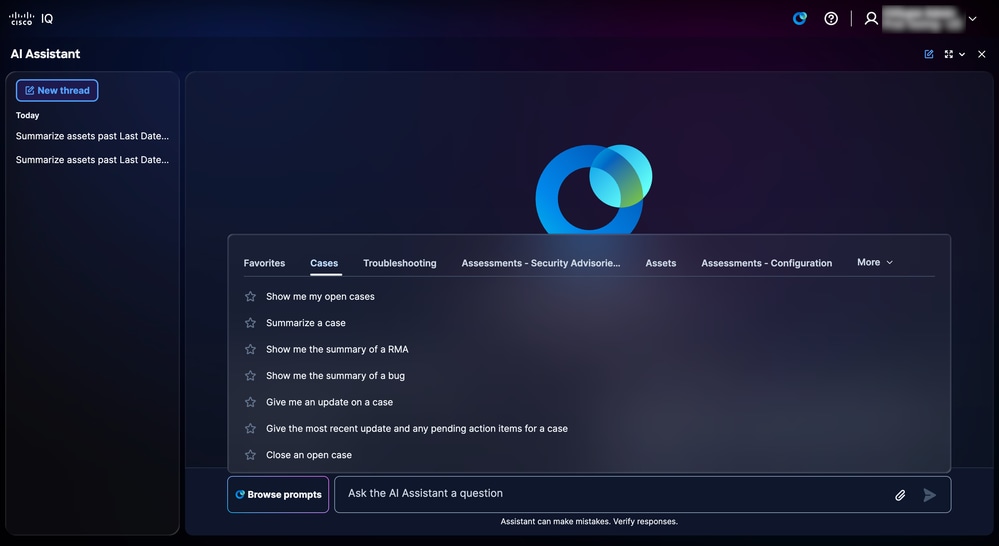Click the send message arrow icon
Screen dimensions: 999x546
930,495
